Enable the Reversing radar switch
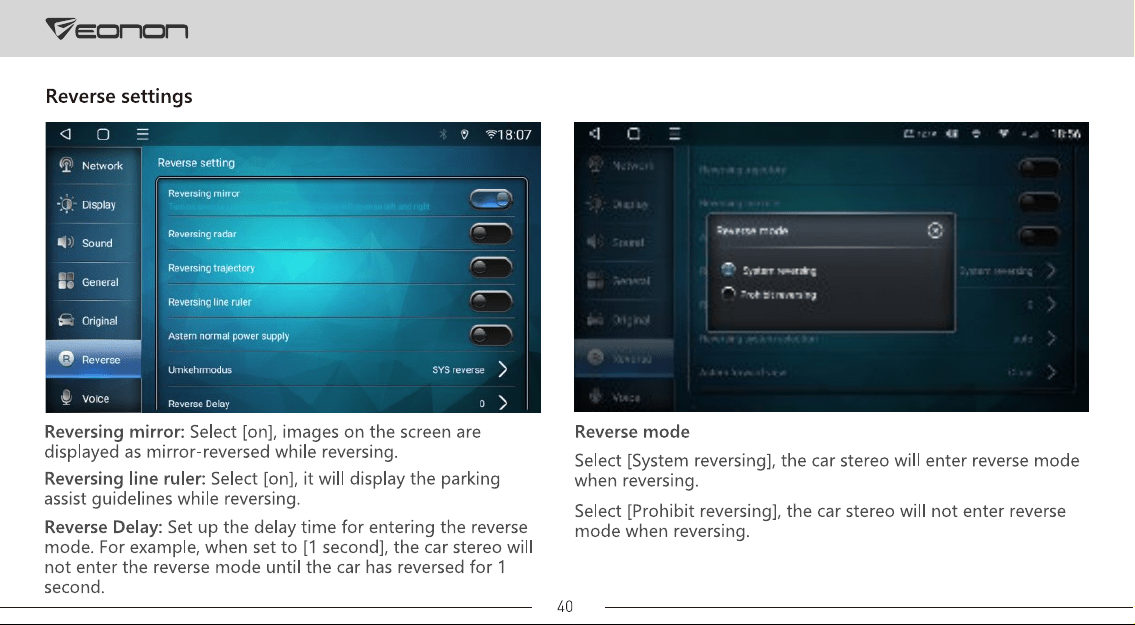This screenshot has height=625, width=1135. (491, 233)
